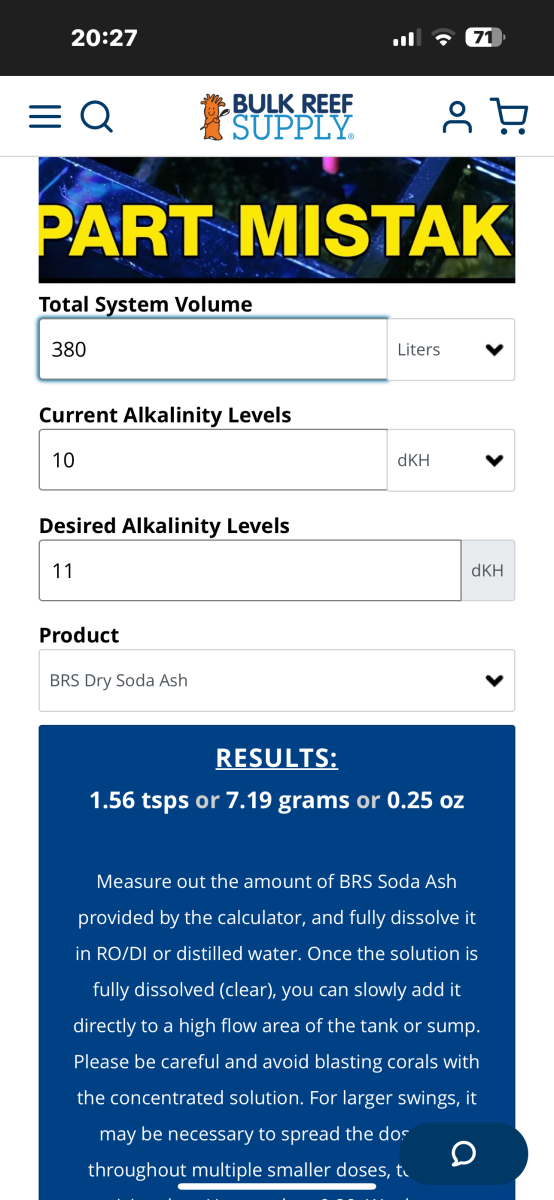Expand the Liters volume unit dropdown
This screenshot has width=554, height=1200.
click(x=451, y=350)
